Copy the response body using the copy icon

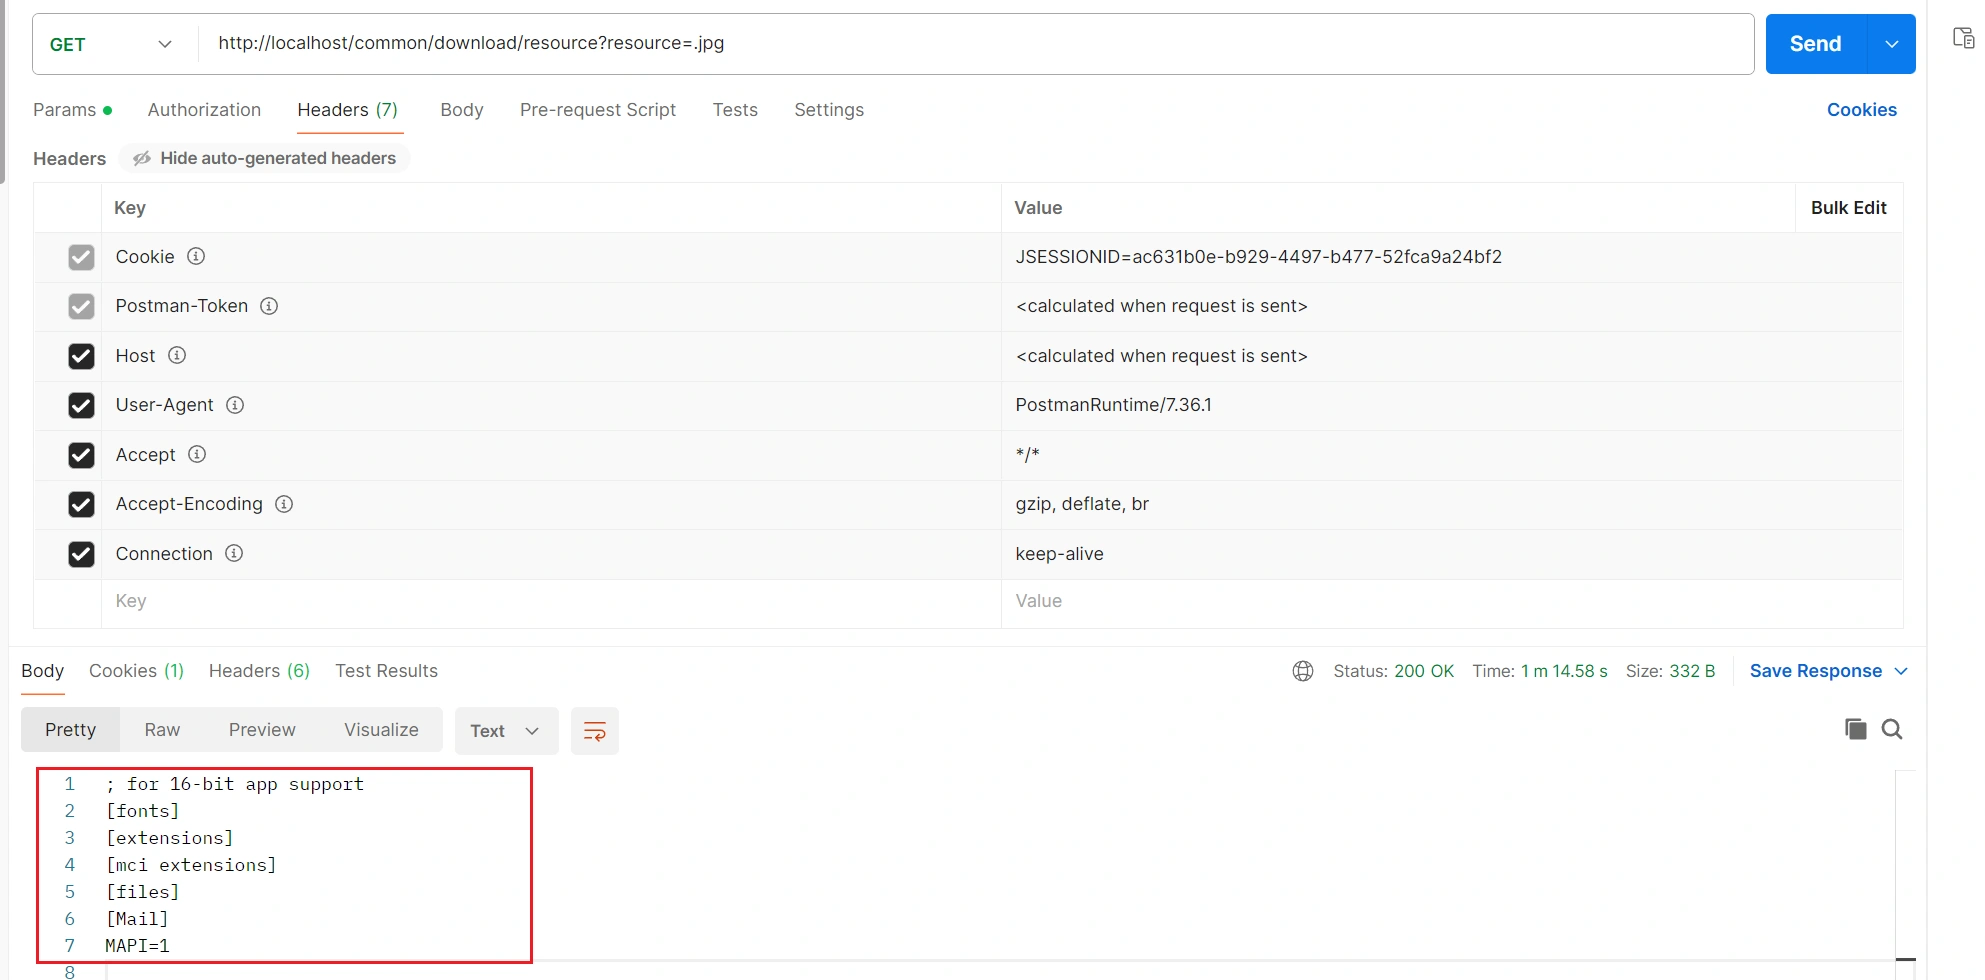pyautogui.click(x=1855, y=729)
